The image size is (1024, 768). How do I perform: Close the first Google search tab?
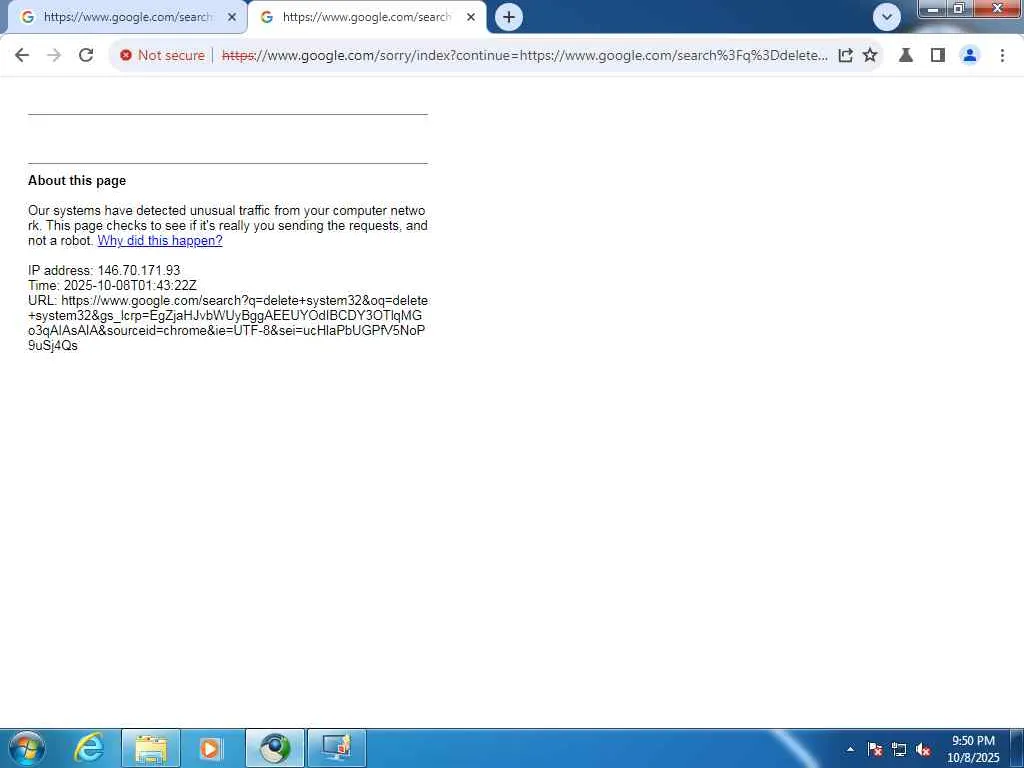(232, 17)
